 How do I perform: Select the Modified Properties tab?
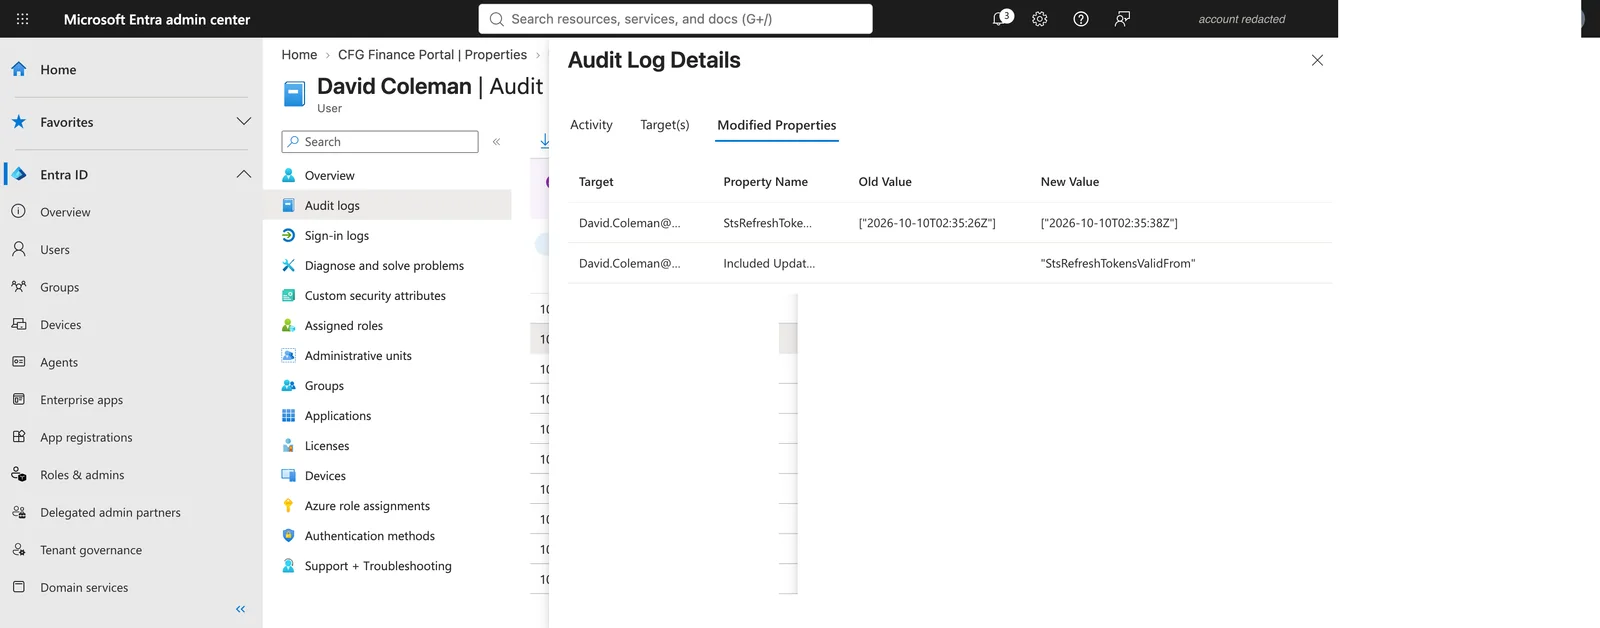pos(777,125)
